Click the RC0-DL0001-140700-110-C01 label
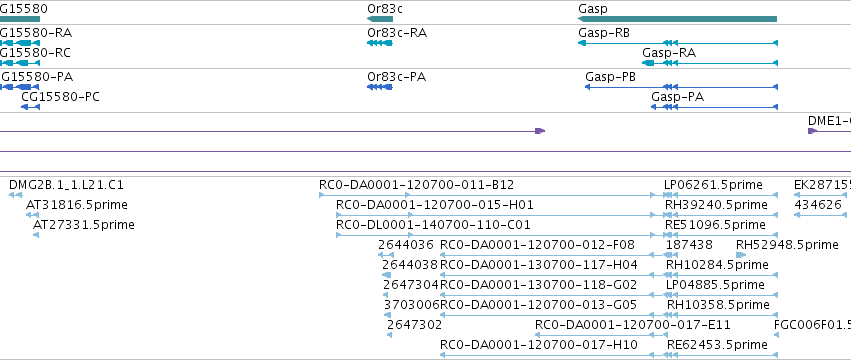The image size is (851, 360). [433, 225]
